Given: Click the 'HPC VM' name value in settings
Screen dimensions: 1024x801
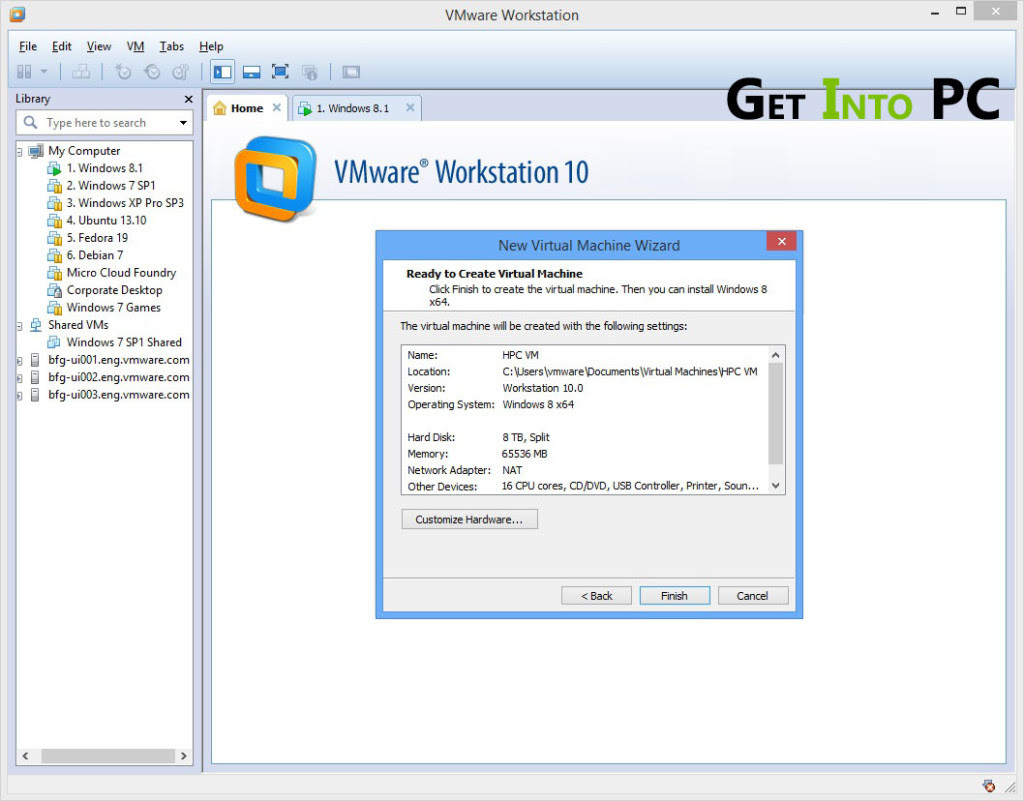Looking at the screenshot, I should pyautogui.click(x=520, y=355).
